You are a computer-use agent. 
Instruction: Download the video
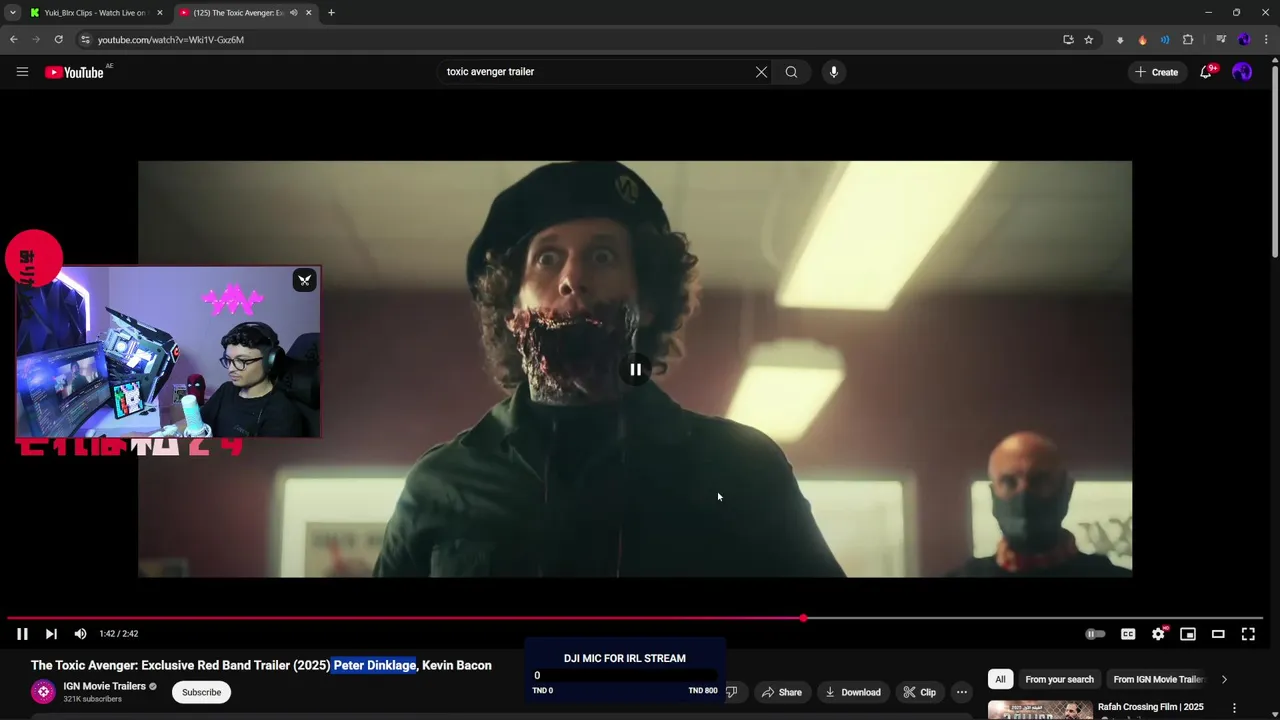pyautogui.click(x=853, y=692)
